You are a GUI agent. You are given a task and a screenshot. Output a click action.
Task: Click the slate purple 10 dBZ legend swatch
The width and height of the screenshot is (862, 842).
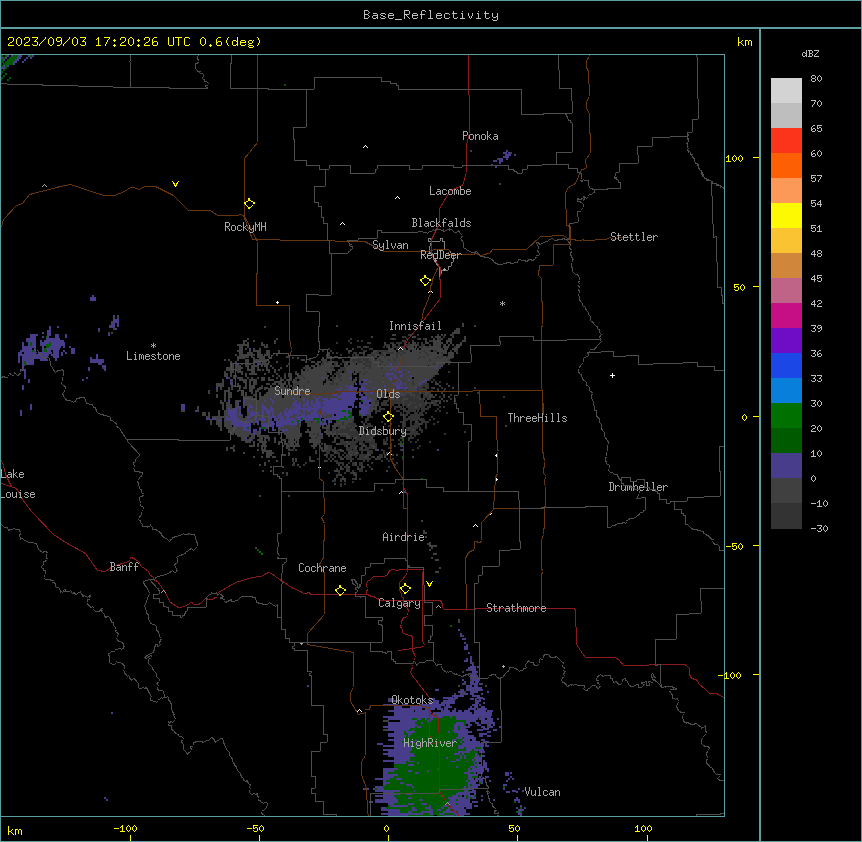pos(786,466)
